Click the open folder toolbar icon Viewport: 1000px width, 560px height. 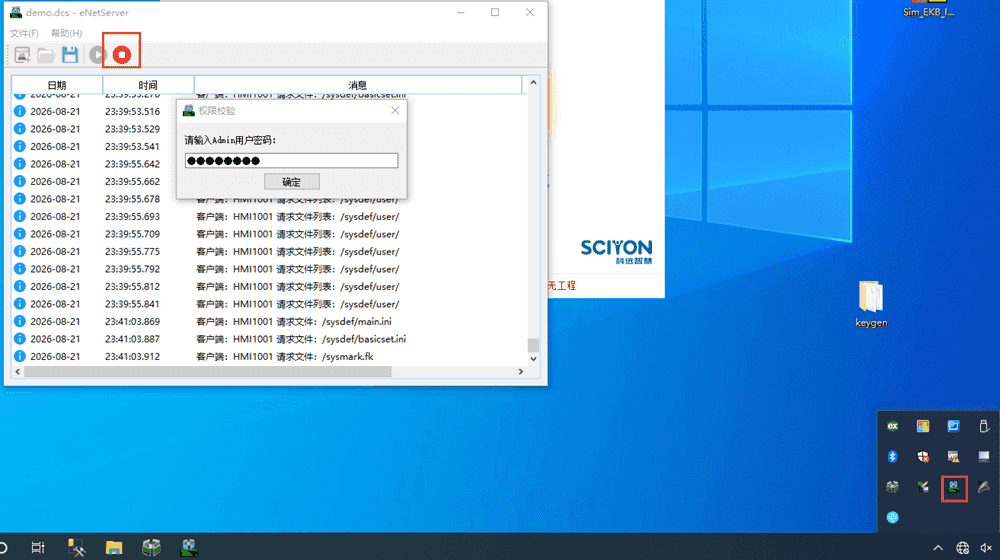(46, 55)
